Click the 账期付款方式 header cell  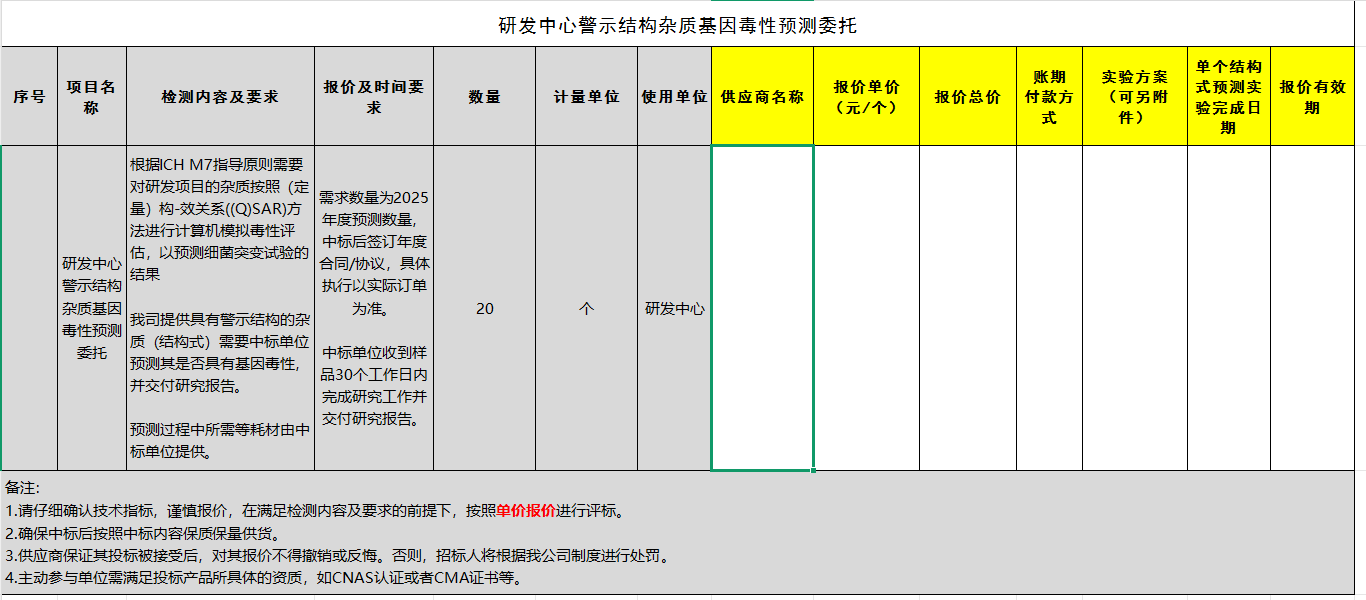[x=1049, y=97]
